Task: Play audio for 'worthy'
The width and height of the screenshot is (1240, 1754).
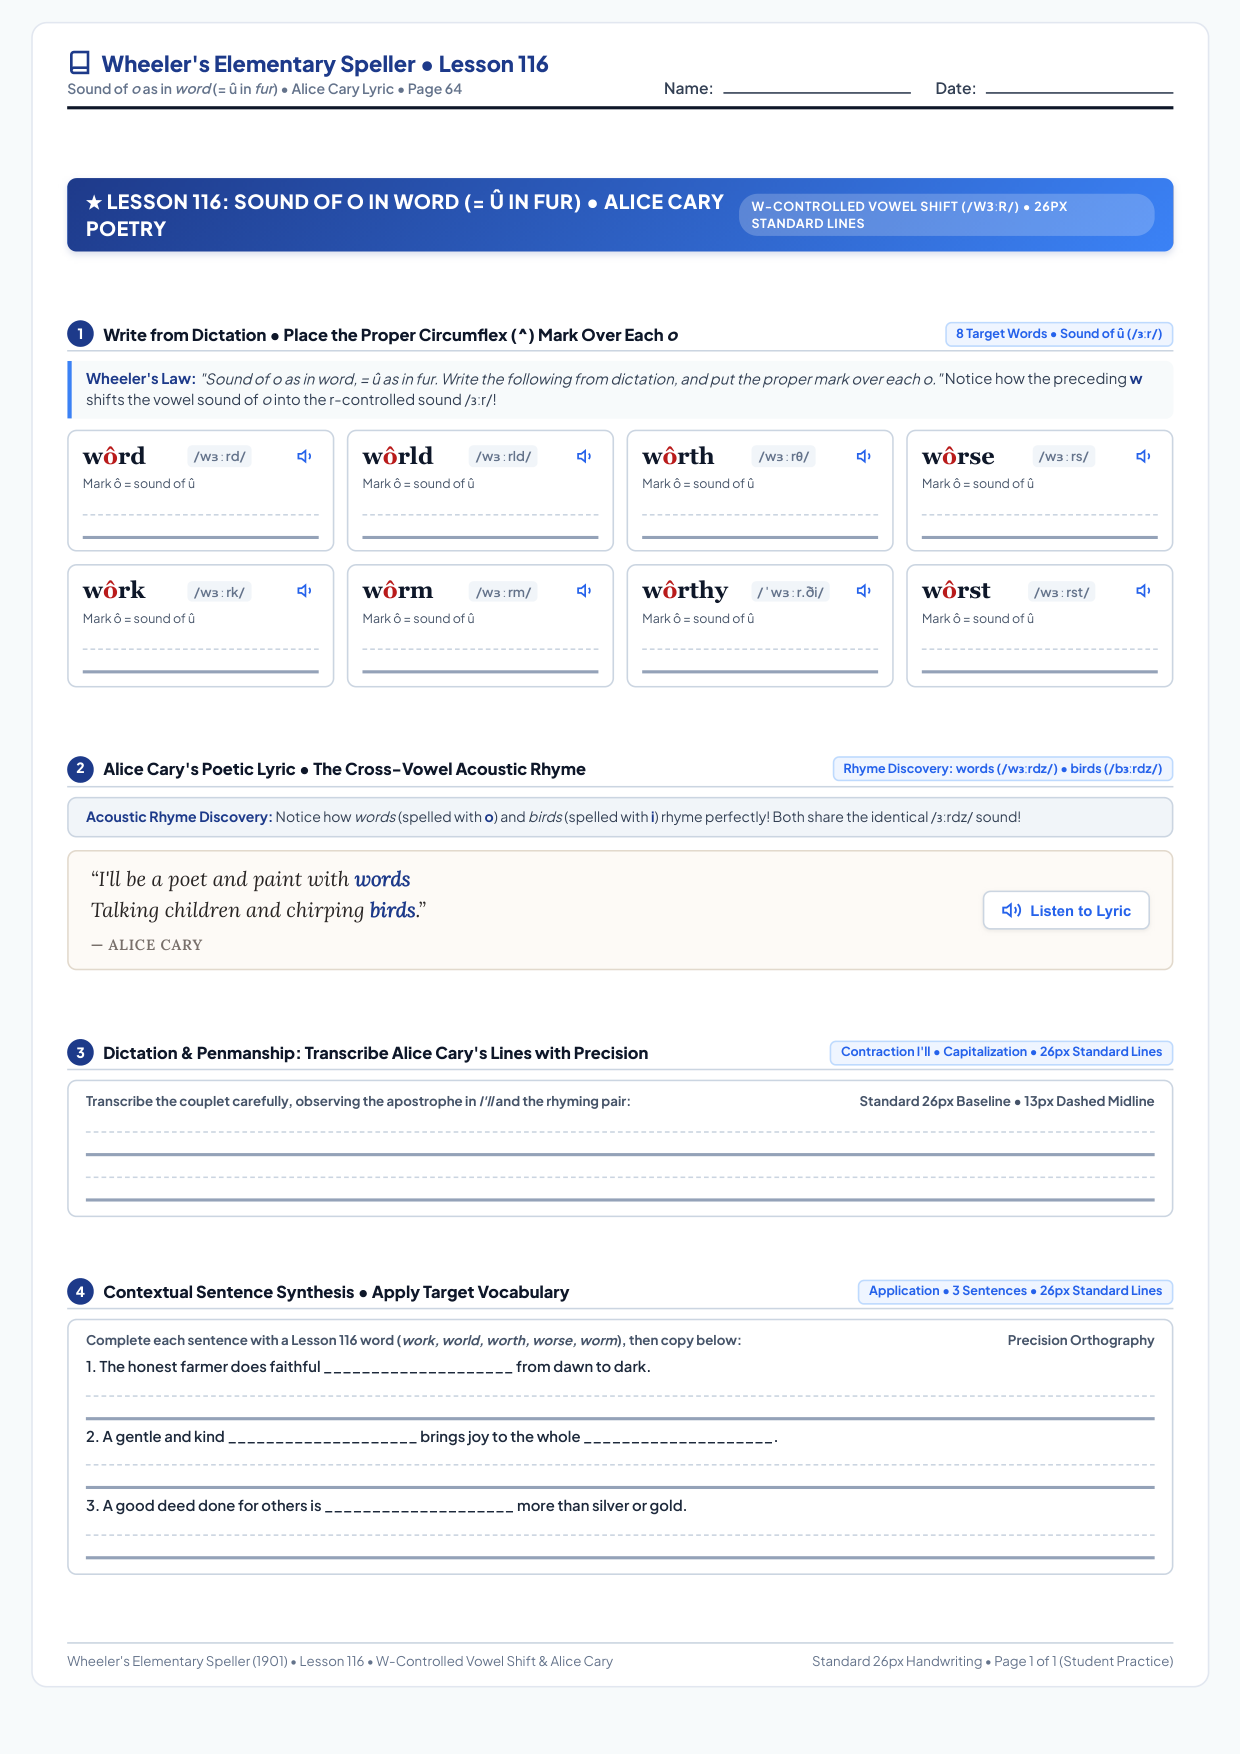Action: tap(864, 591)
